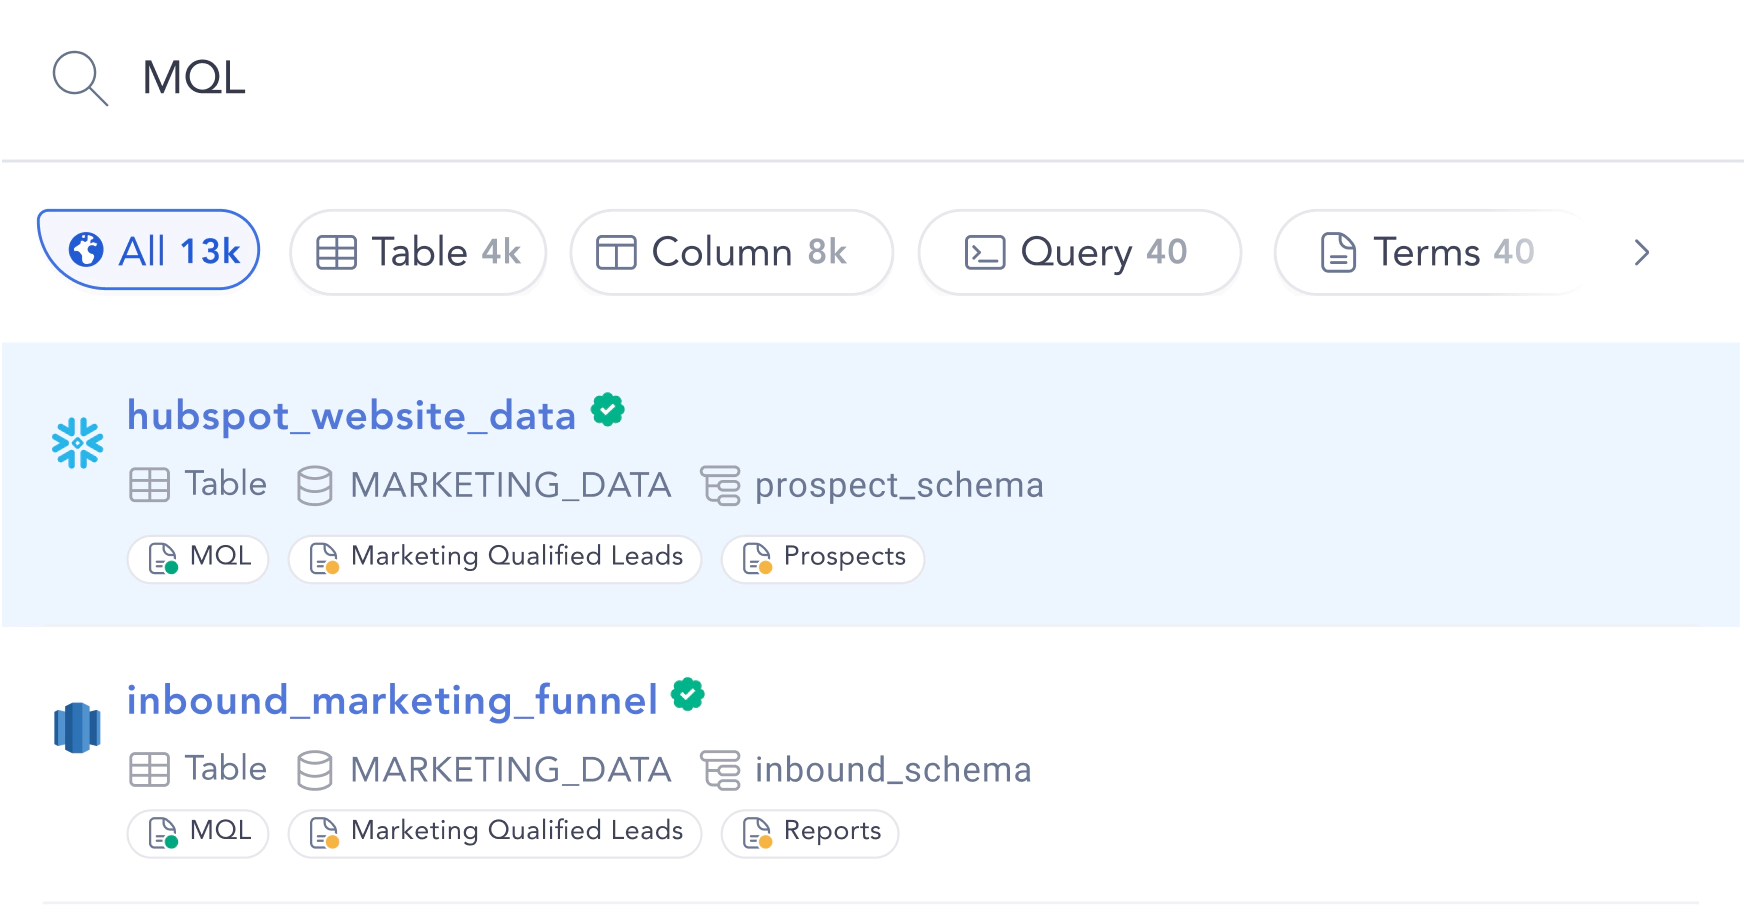Viewport: 1744px width, 906px height.
Task: Click verified badge next to inbound_marketing_funnel
Action: click(x=688, y=693)
